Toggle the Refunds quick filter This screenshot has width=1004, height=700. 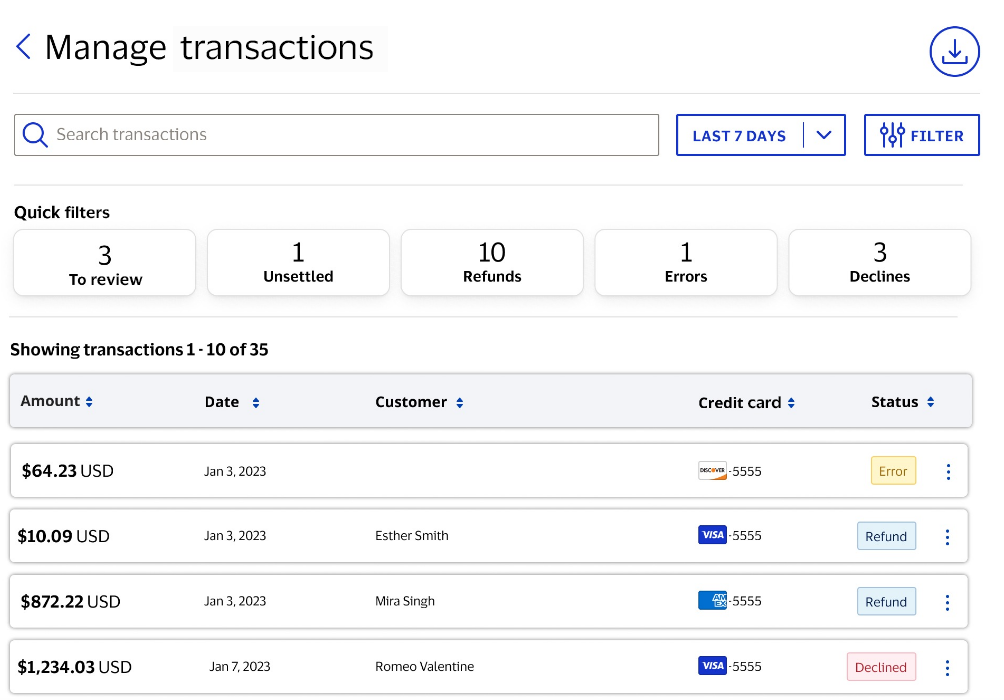492,263
